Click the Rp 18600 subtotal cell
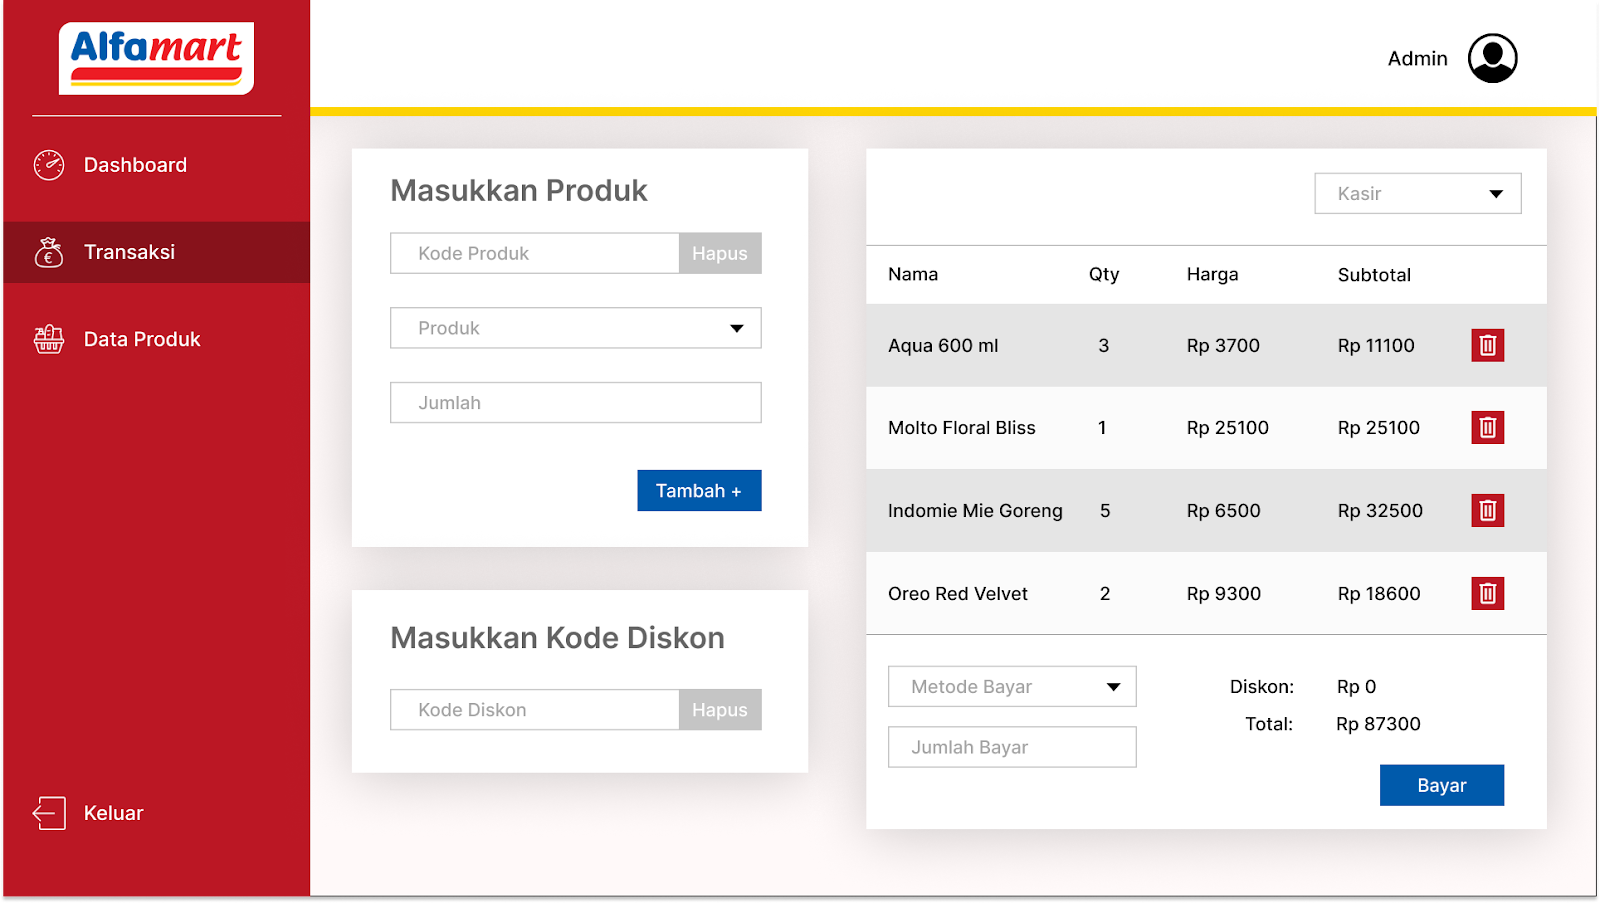Screen dimensions: 1600x903 1379,593
